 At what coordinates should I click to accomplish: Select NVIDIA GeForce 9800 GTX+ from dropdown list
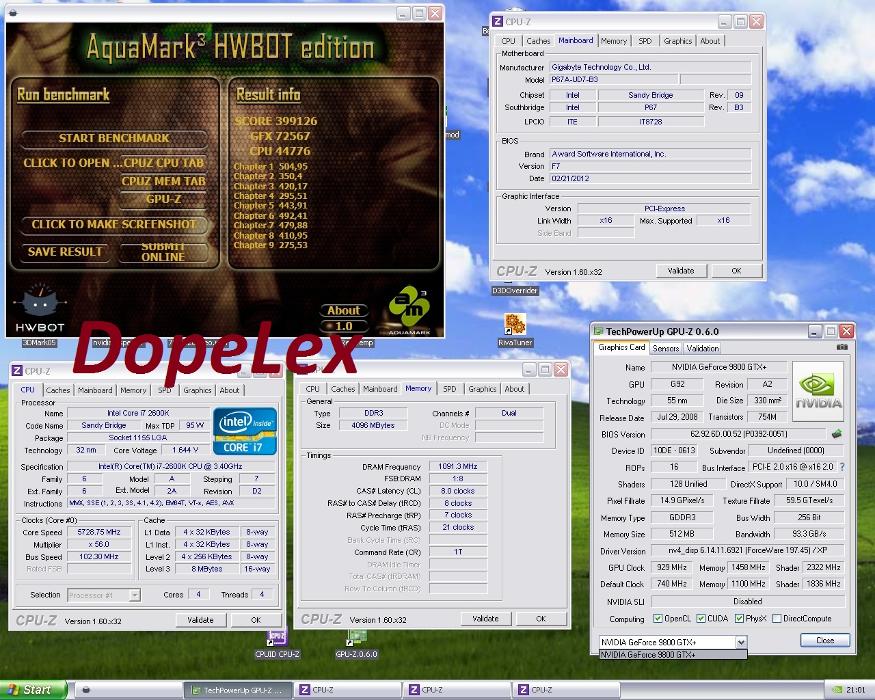673,654
